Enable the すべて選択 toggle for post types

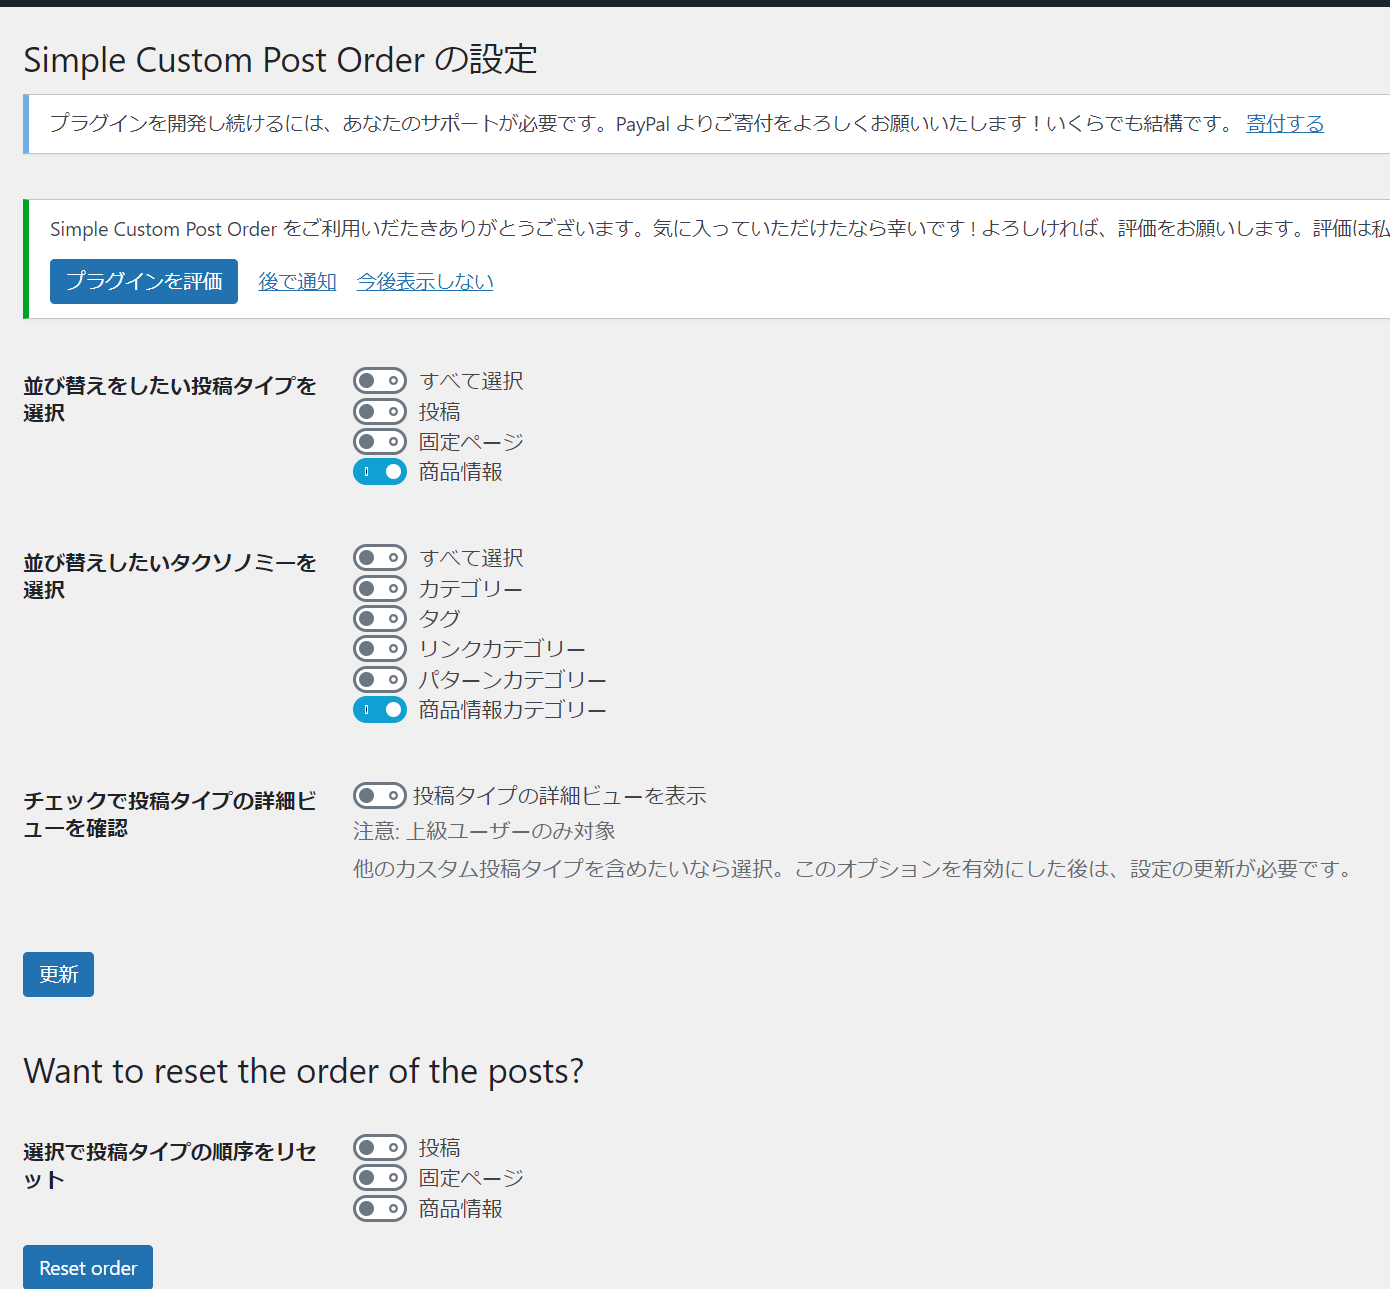[380, 380]
